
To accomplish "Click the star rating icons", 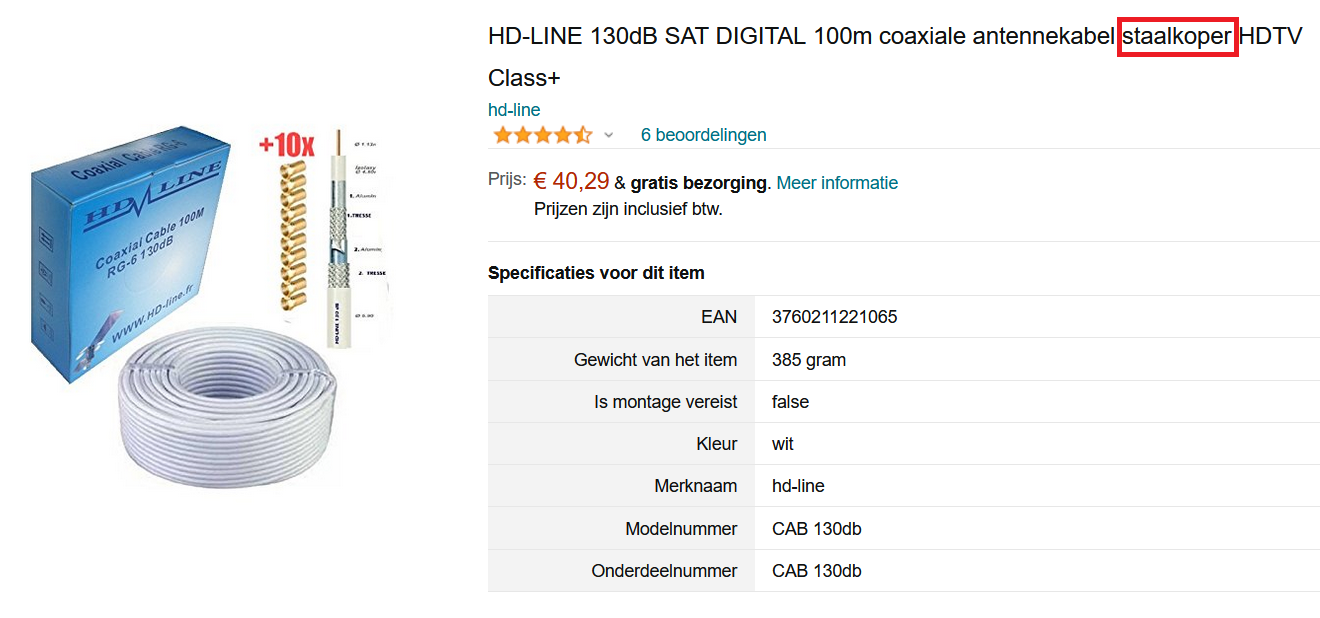I will 542,135.
